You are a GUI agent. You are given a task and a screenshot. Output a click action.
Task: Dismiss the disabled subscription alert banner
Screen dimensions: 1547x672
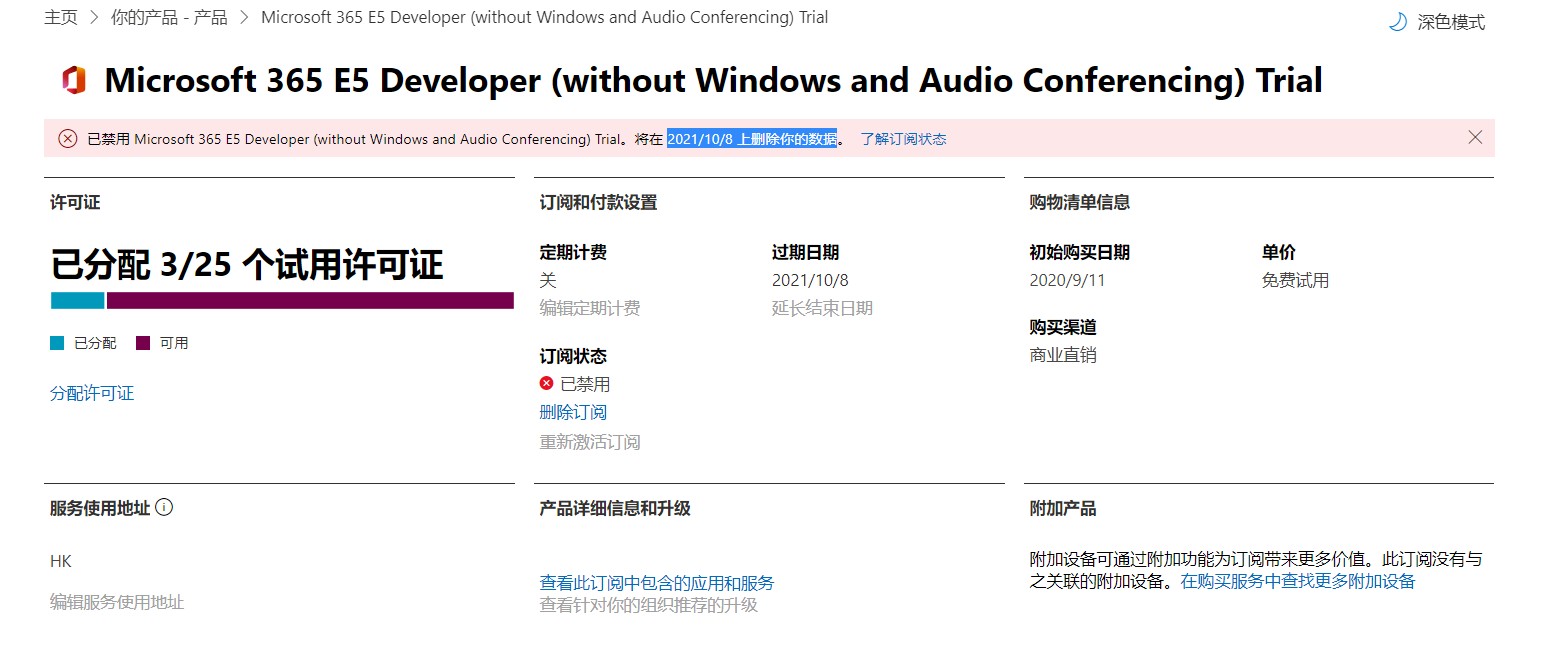[x=1475, y=138]
